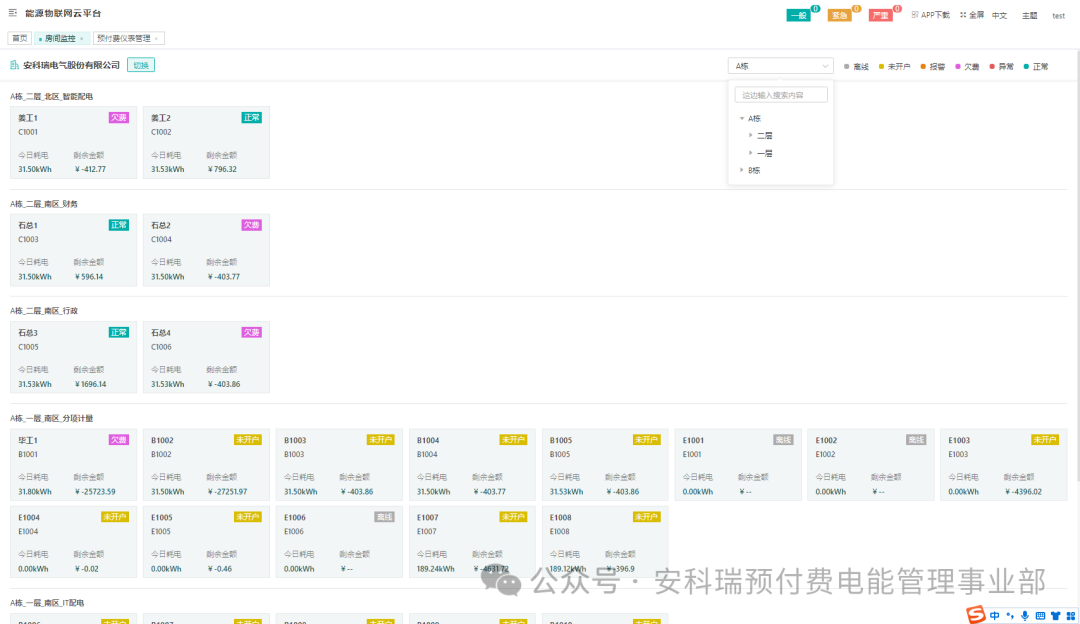The image size is (1080, 624).
Task: Open the 主题 theme option
Action: tap(1030, 15)
